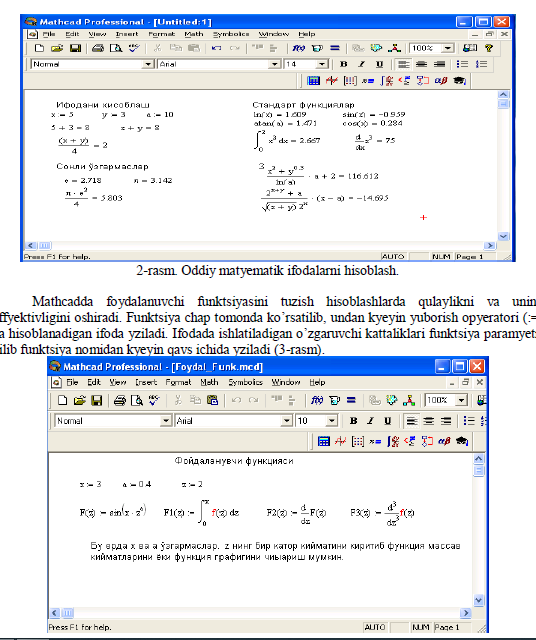Image resolution: width=536 pixels, height=640 pixels.
Task: Open Help menu in Foydal_Funk window
Action: (x=317, y=382)
